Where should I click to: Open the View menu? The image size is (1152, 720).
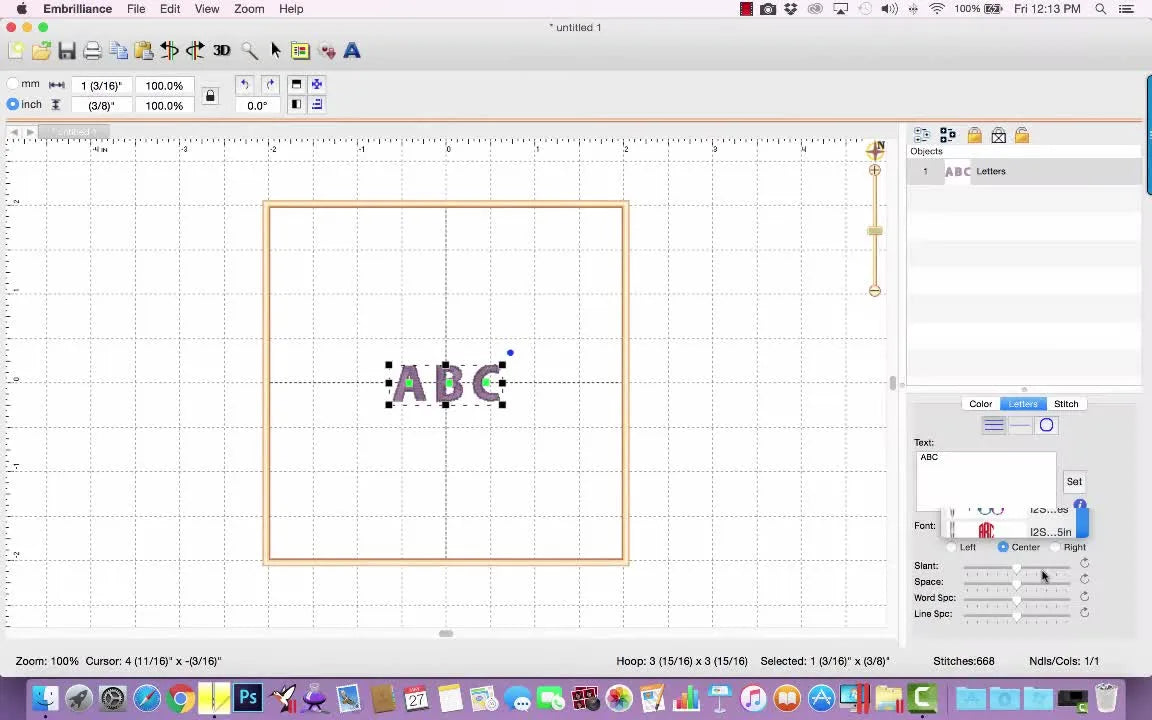pyautogui.click(x=206, y=9)
